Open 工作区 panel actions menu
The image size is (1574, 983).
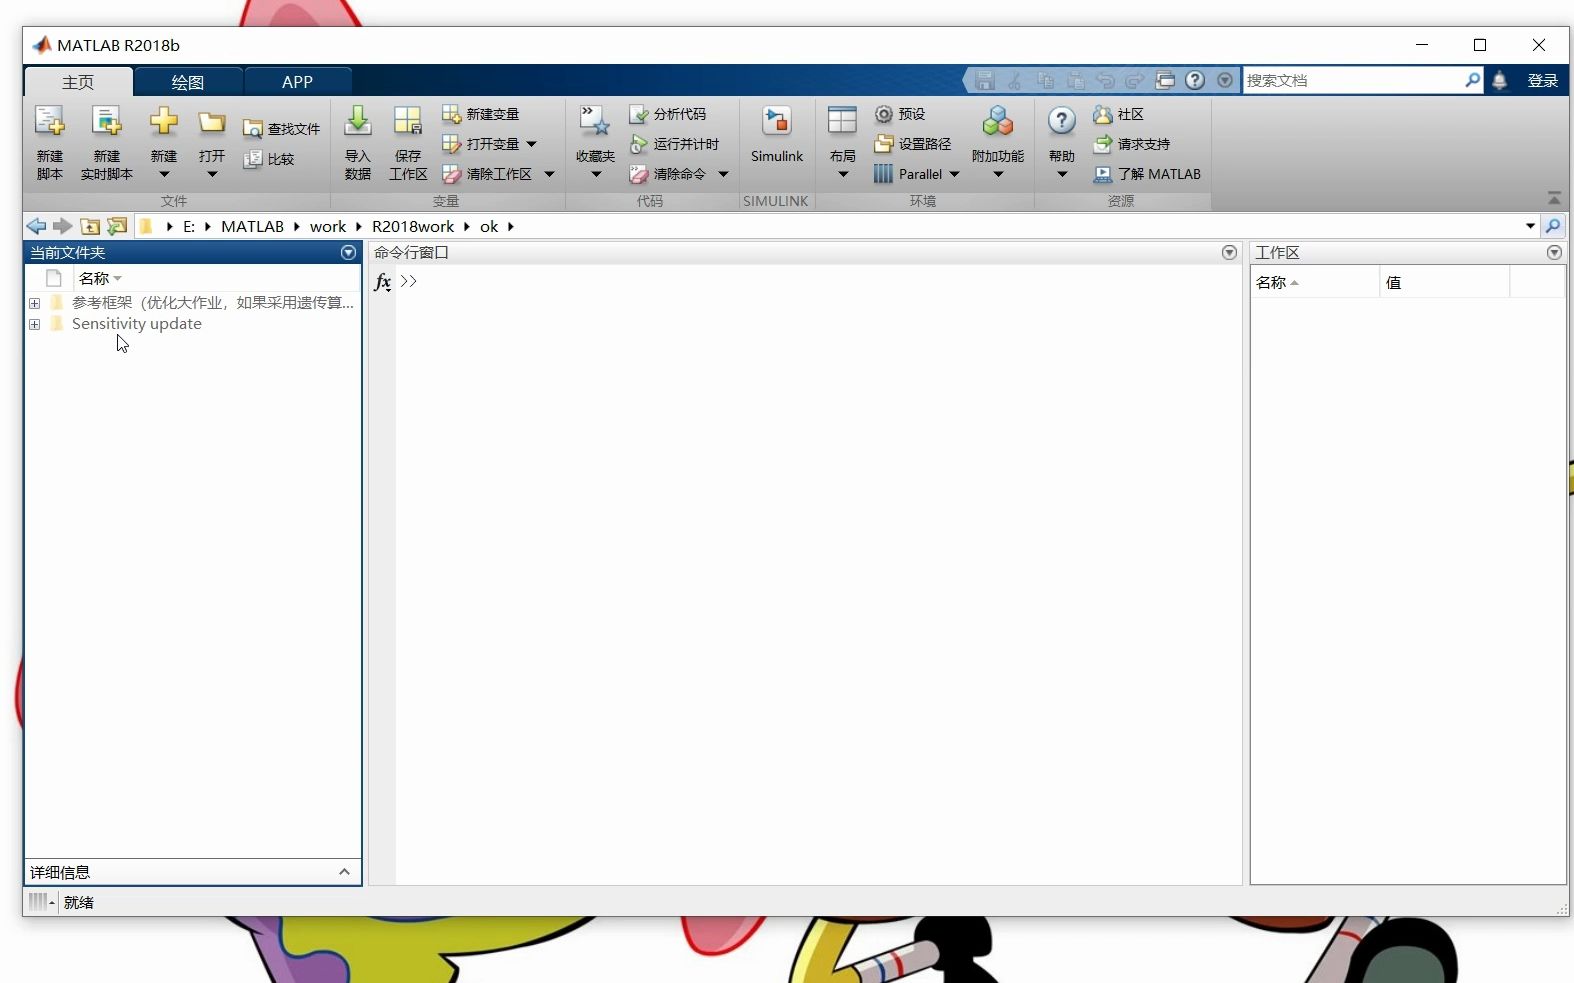1554,253
